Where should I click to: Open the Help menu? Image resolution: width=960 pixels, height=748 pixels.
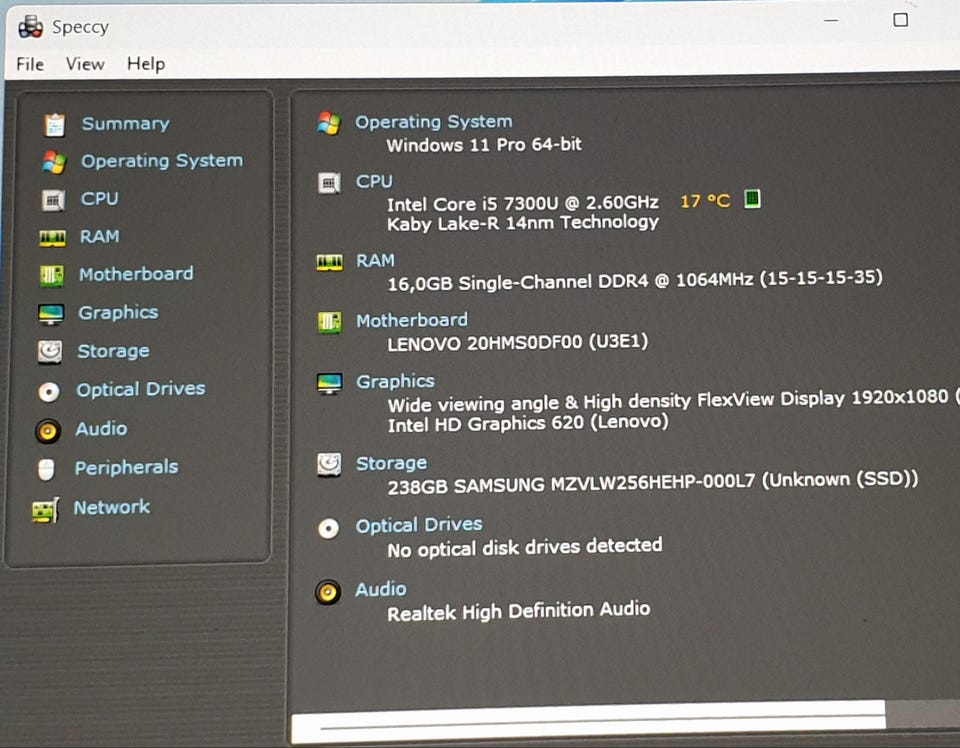click(x=146, y=64)
